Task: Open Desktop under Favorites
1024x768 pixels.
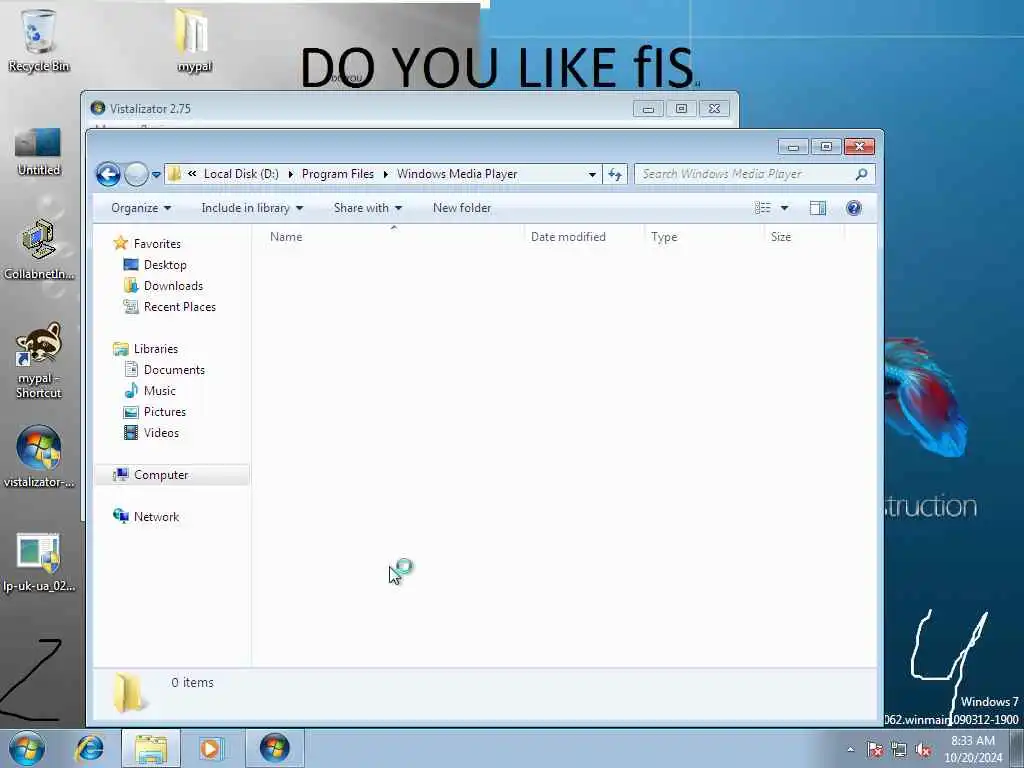Action: click(x=165, y=265)
